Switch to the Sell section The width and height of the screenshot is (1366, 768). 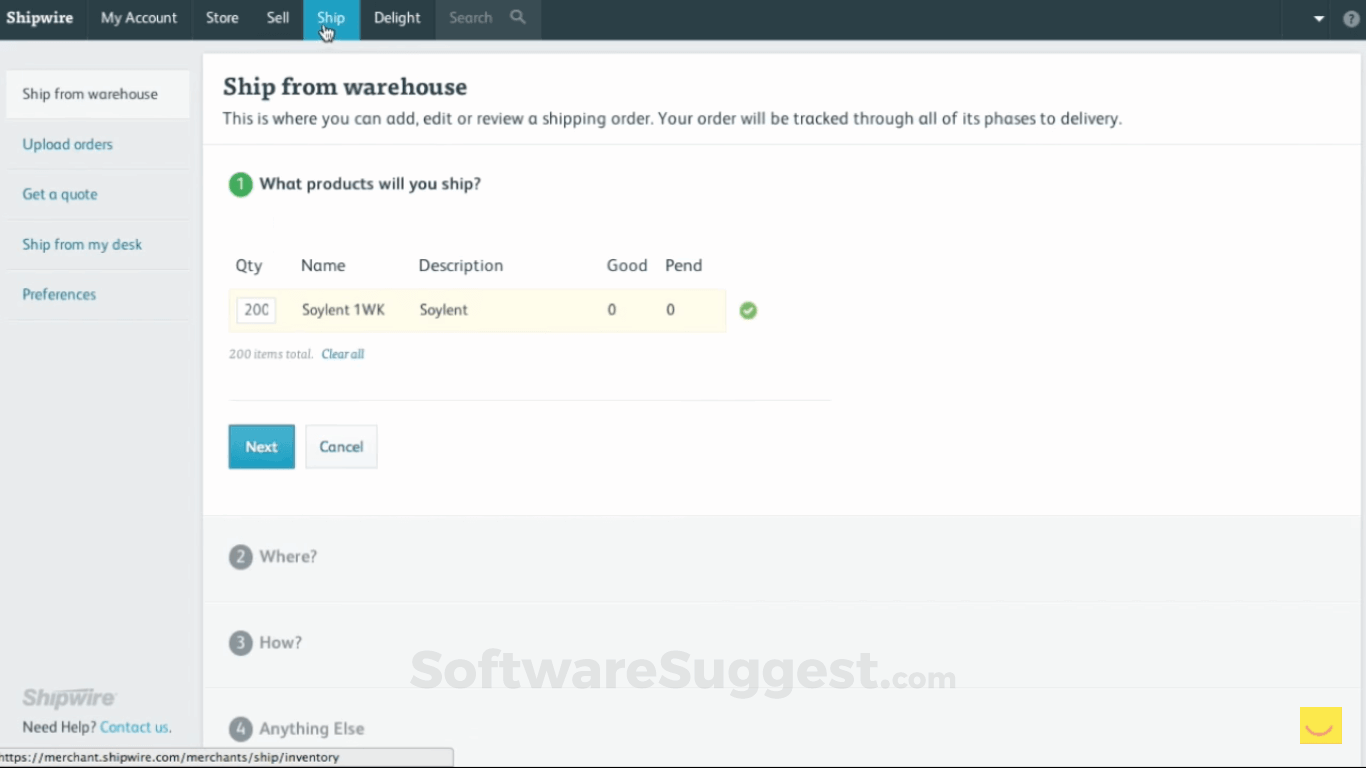tap(277, 17)
